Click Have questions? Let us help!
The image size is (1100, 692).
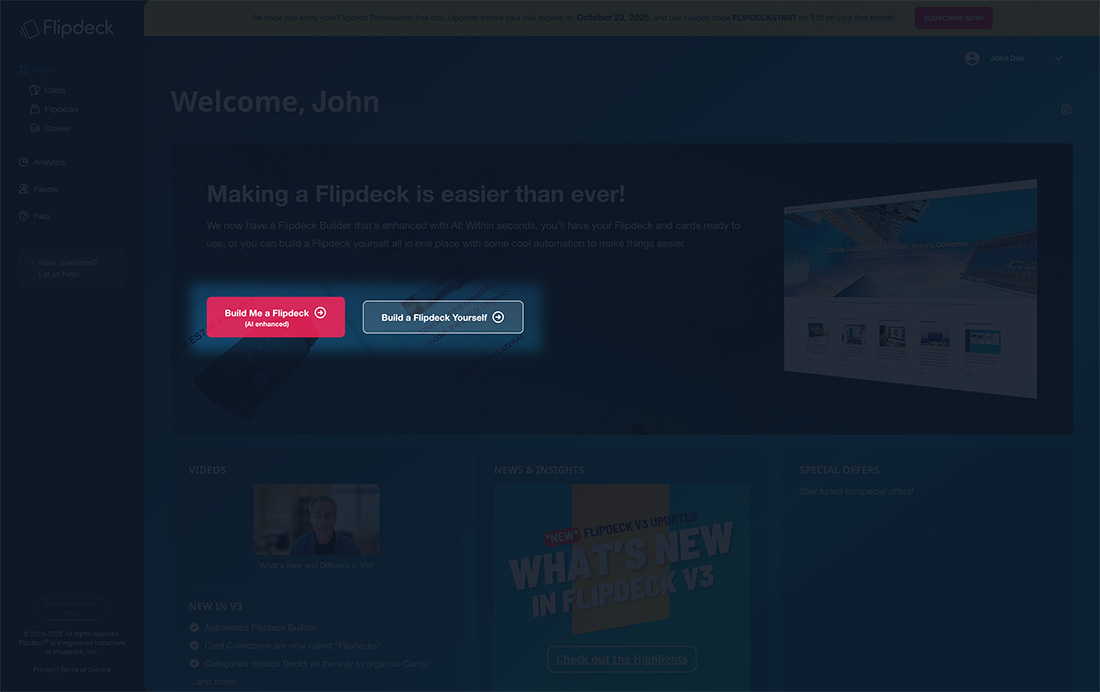tap(71, 267)
